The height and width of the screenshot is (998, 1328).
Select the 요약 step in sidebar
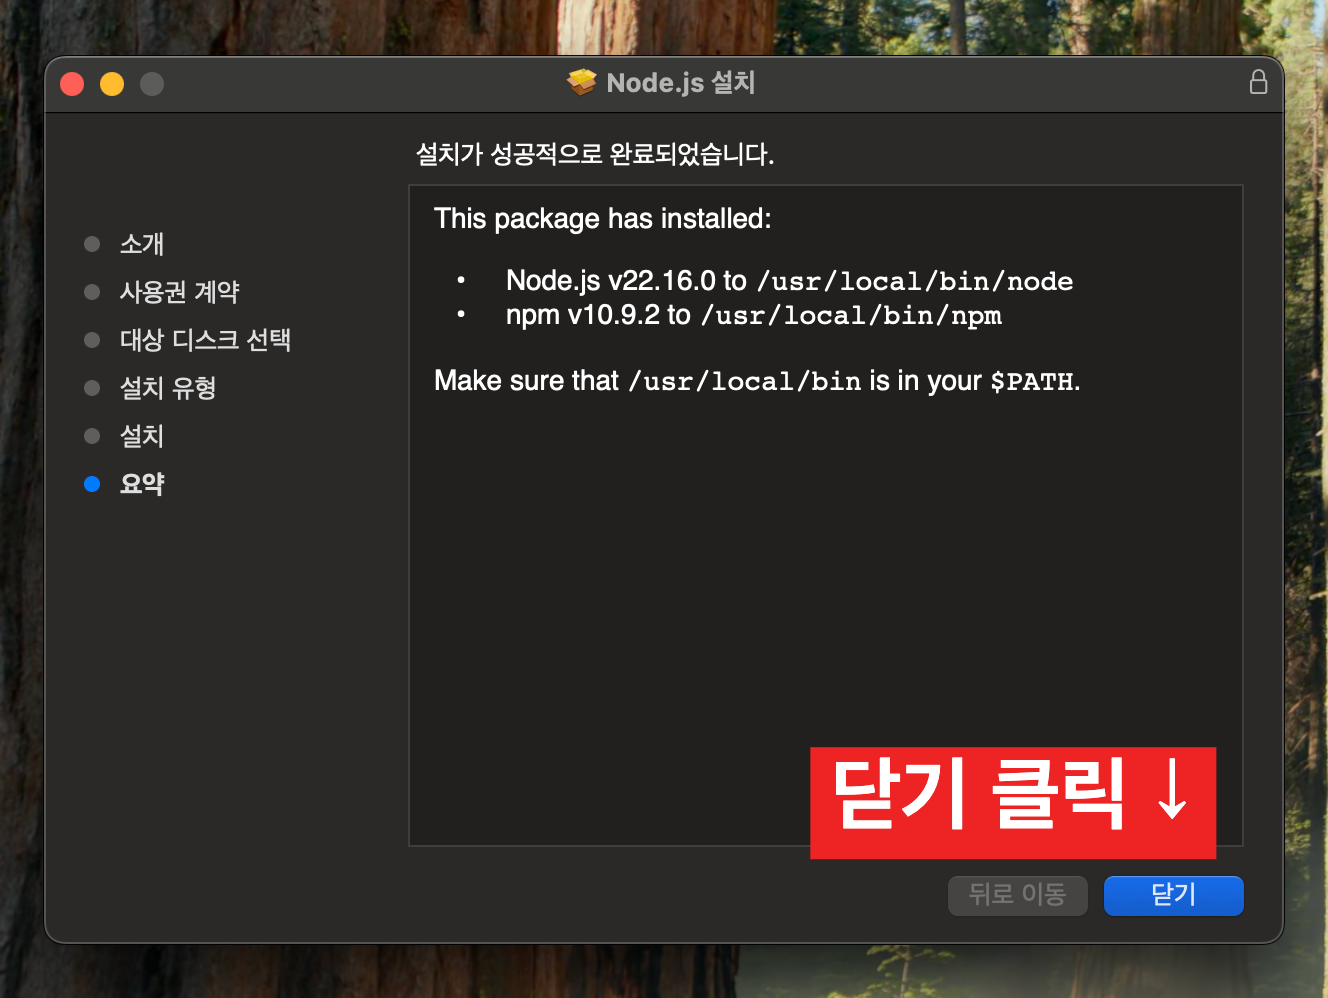(142, 484)
